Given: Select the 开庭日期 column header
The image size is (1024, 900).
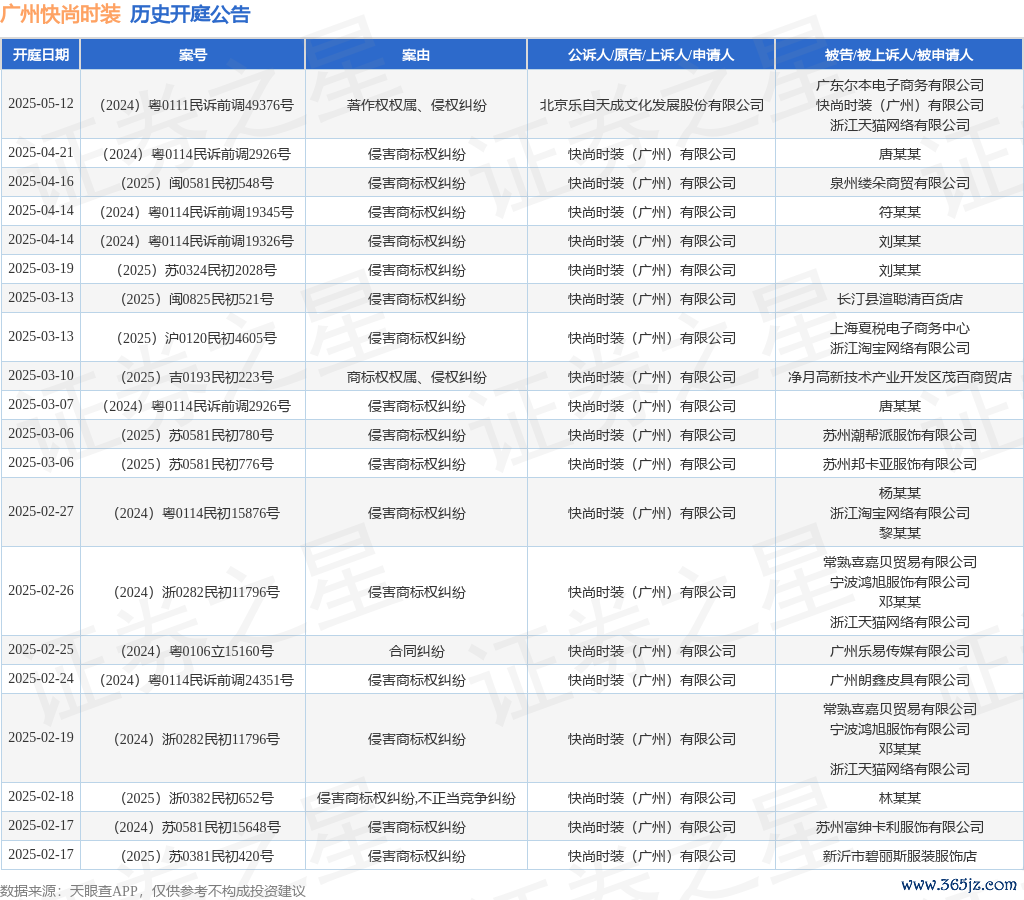Looking at the screenshot, I should click(40, 55).
